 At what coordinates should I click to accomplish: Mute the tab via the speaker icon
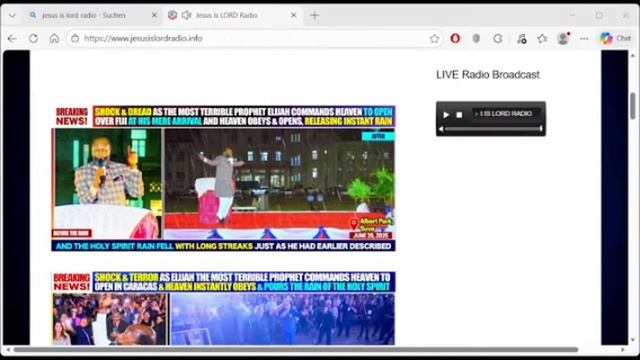(x=186, y=15)
